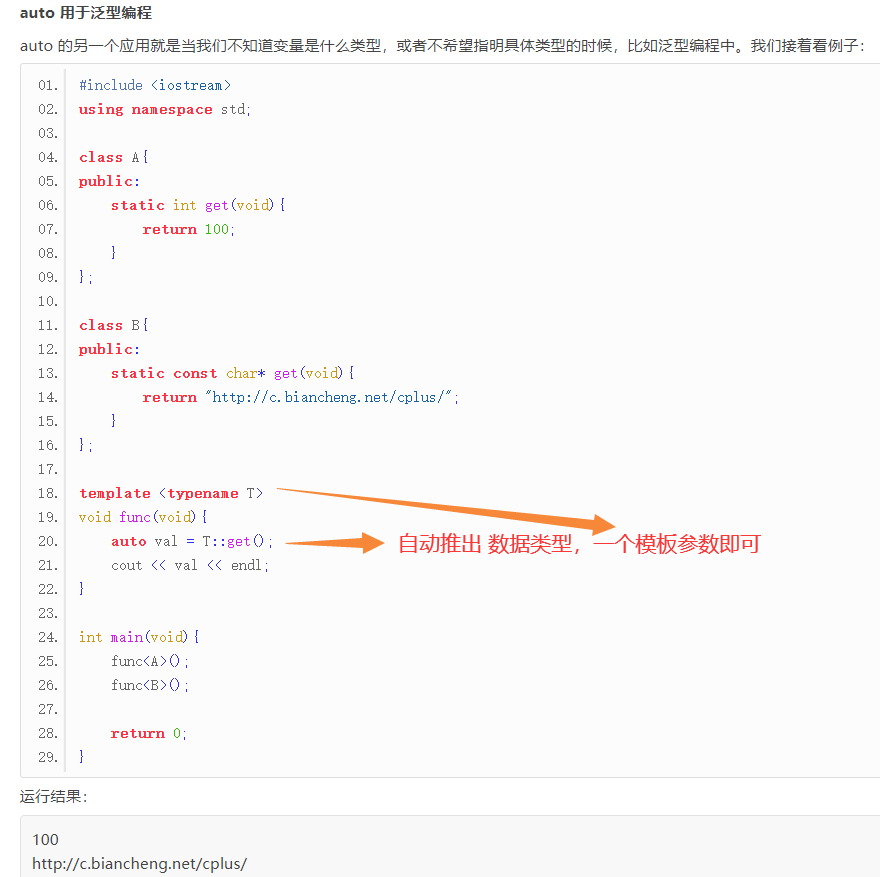
Task: Click the intro paragraph starting 'auto 的另一个应用'
Action: [442, 45]
